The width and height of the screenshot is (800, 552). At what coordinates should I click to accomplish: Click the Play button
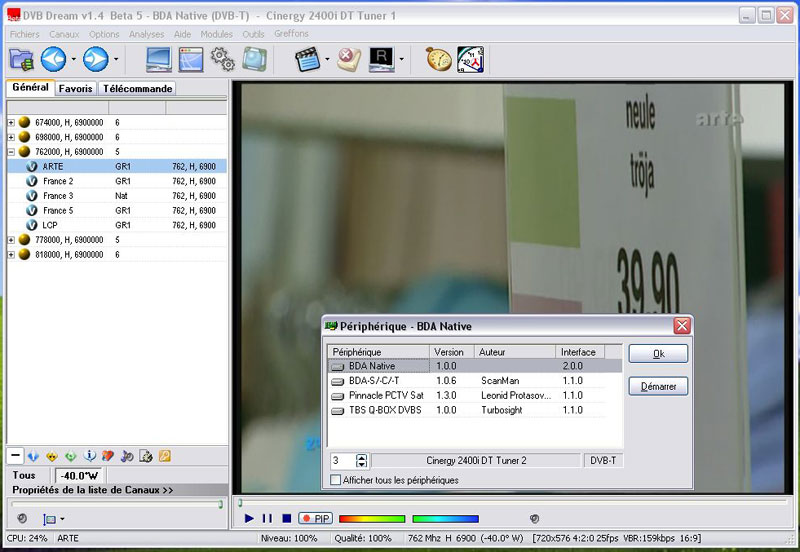[x=249, y=518]
